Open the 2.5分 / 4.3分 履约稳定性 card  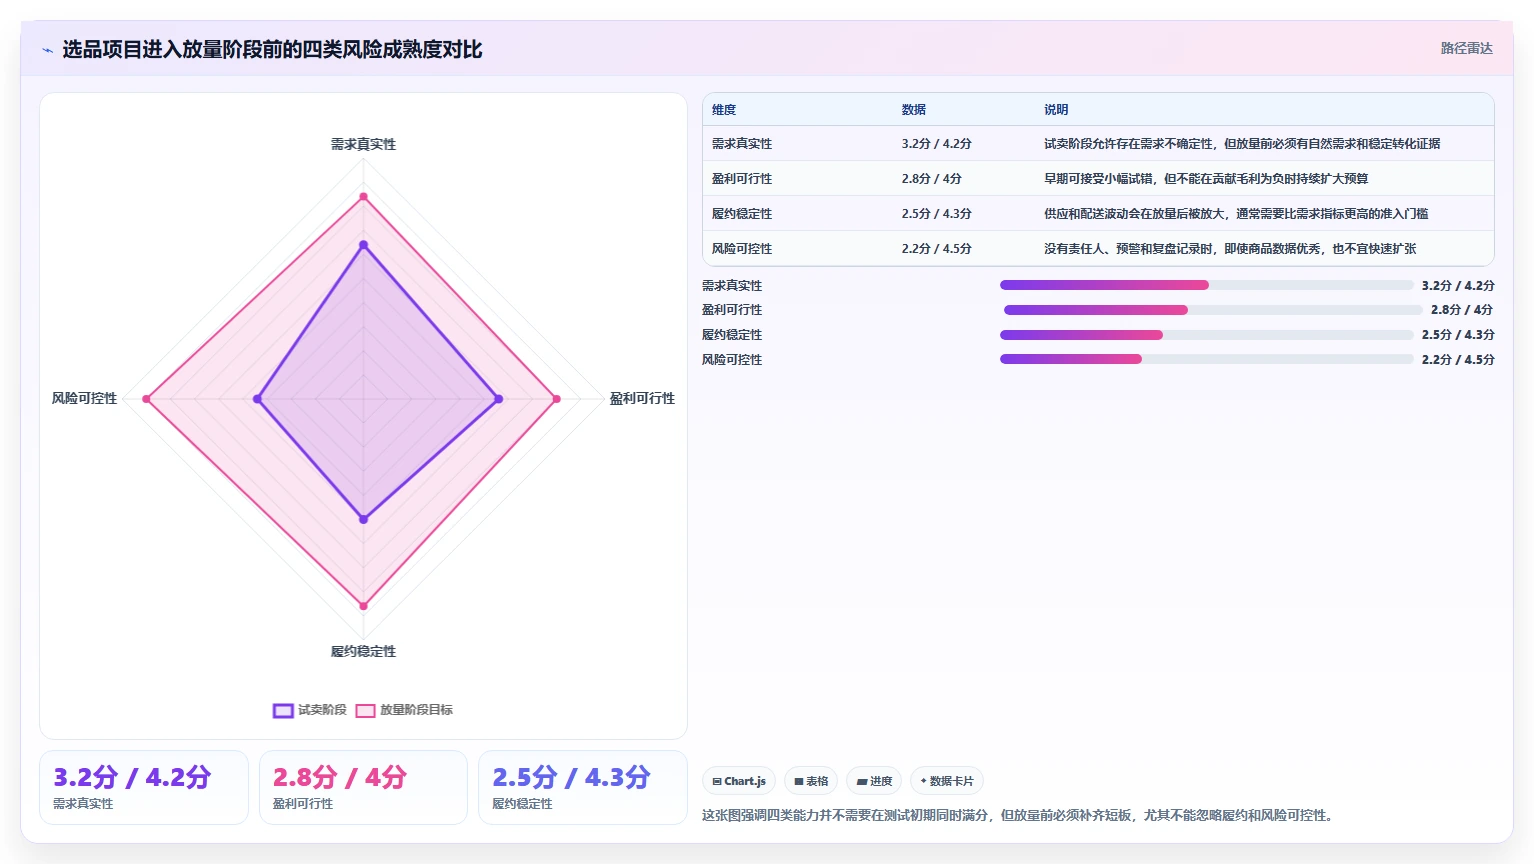coord(583,788)
